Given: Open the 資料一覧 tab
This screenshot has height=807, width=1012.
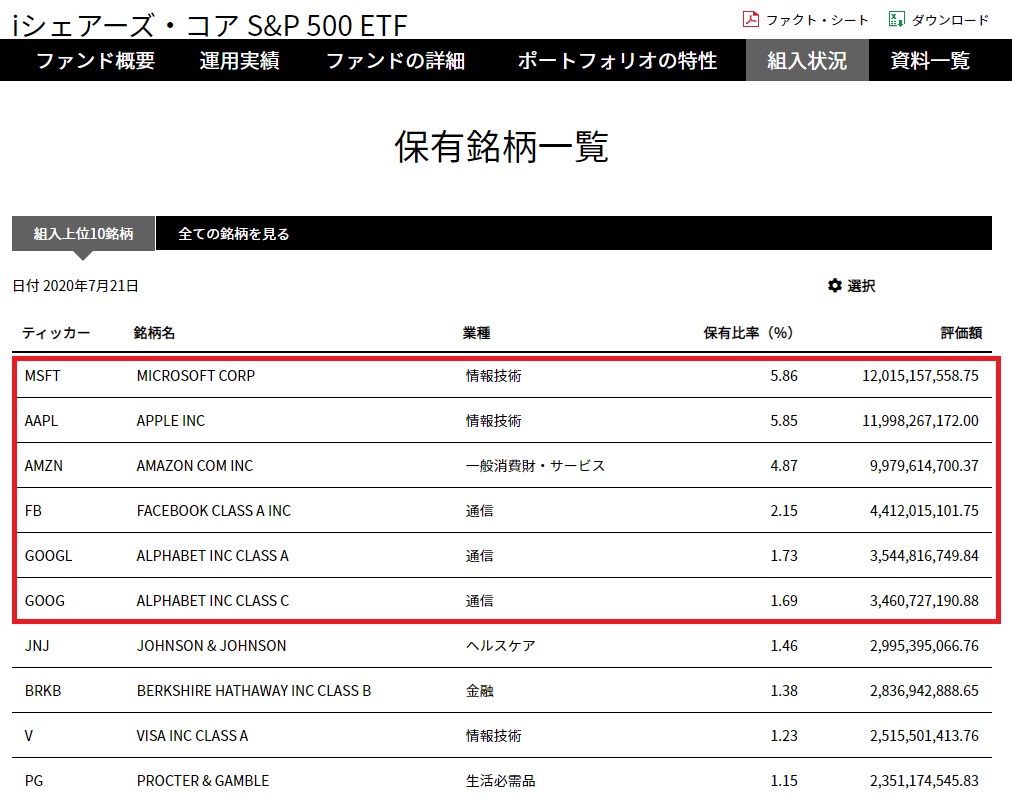Looking at the screenshot, I should (x=930, y=60).
